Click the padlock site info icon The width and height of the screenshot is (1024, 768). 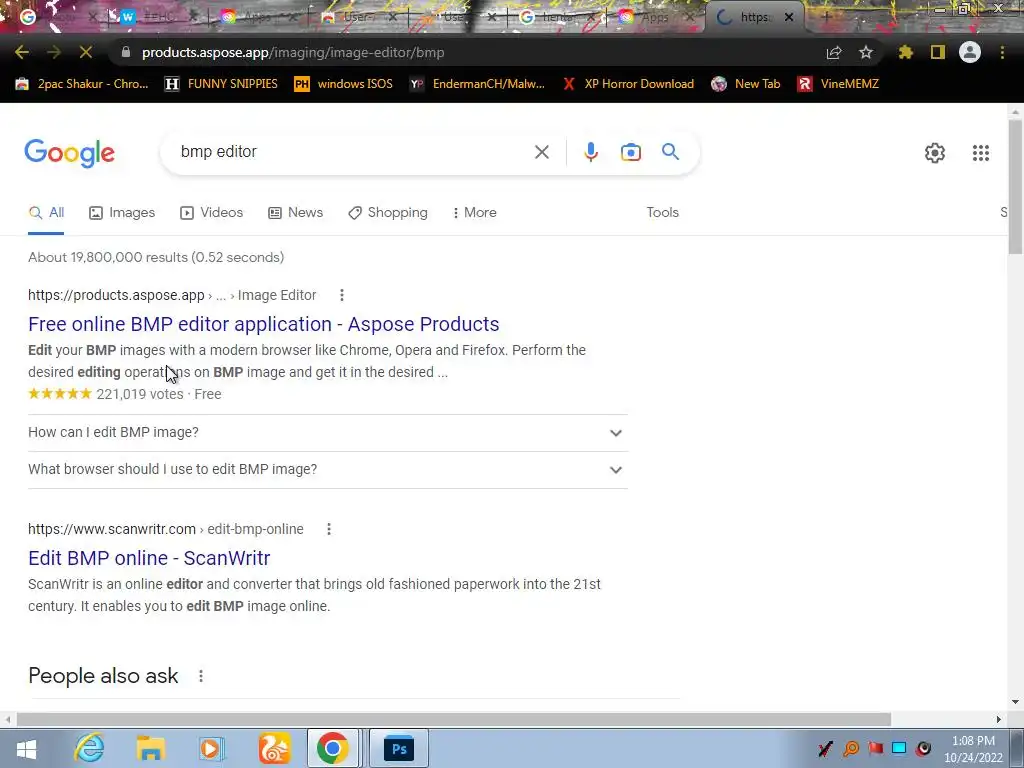[x=125, y=52]
